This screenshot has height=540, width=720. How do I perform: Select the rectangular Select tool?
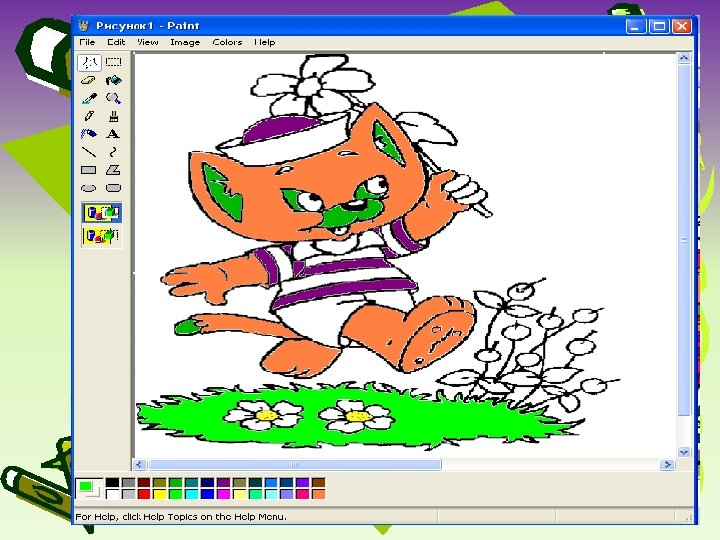[x=113, y=62]
